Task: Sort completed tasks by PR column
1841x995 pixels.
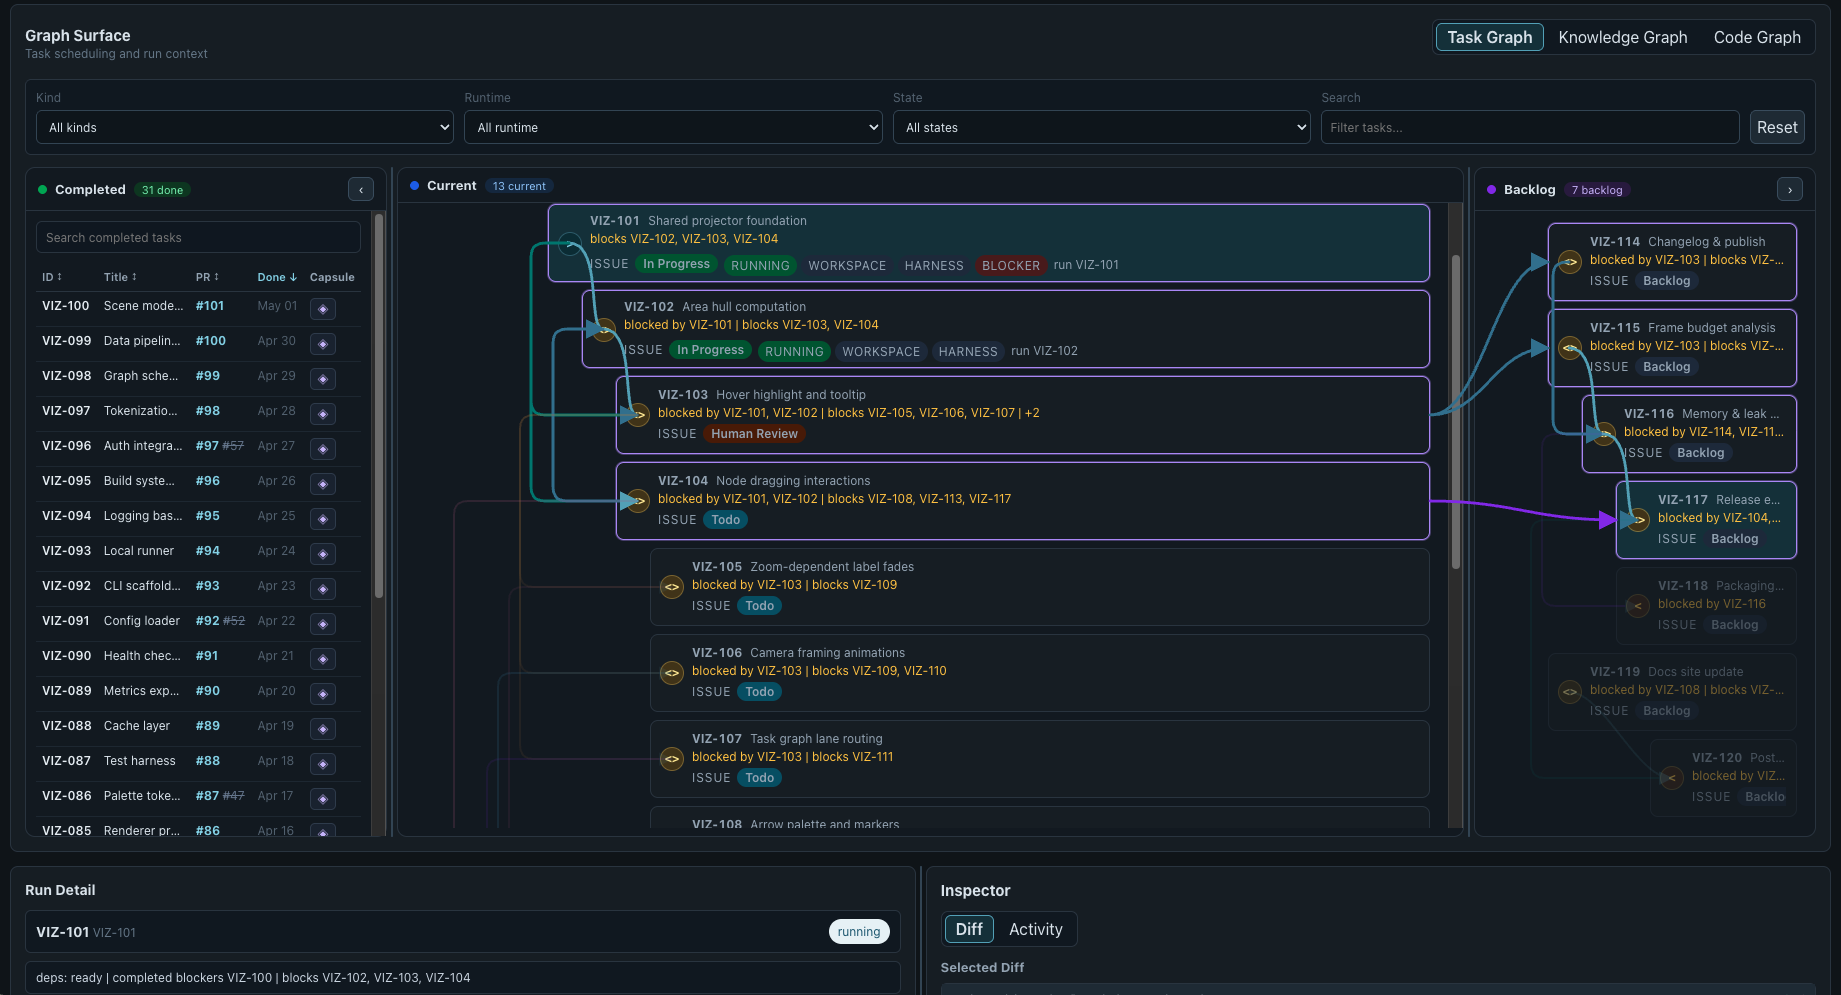Action: click(x=207, y=277)
